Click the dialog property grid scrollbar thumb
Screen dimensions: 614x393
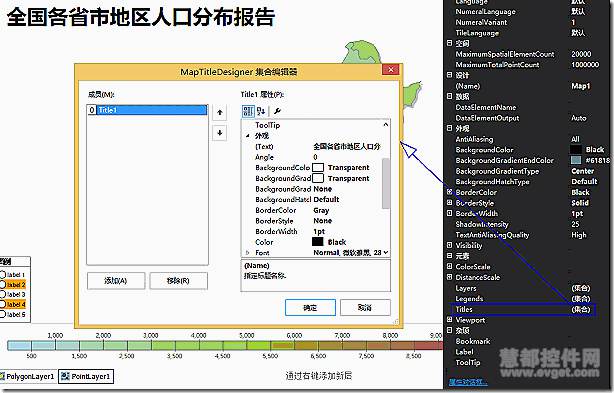point(386,183)
